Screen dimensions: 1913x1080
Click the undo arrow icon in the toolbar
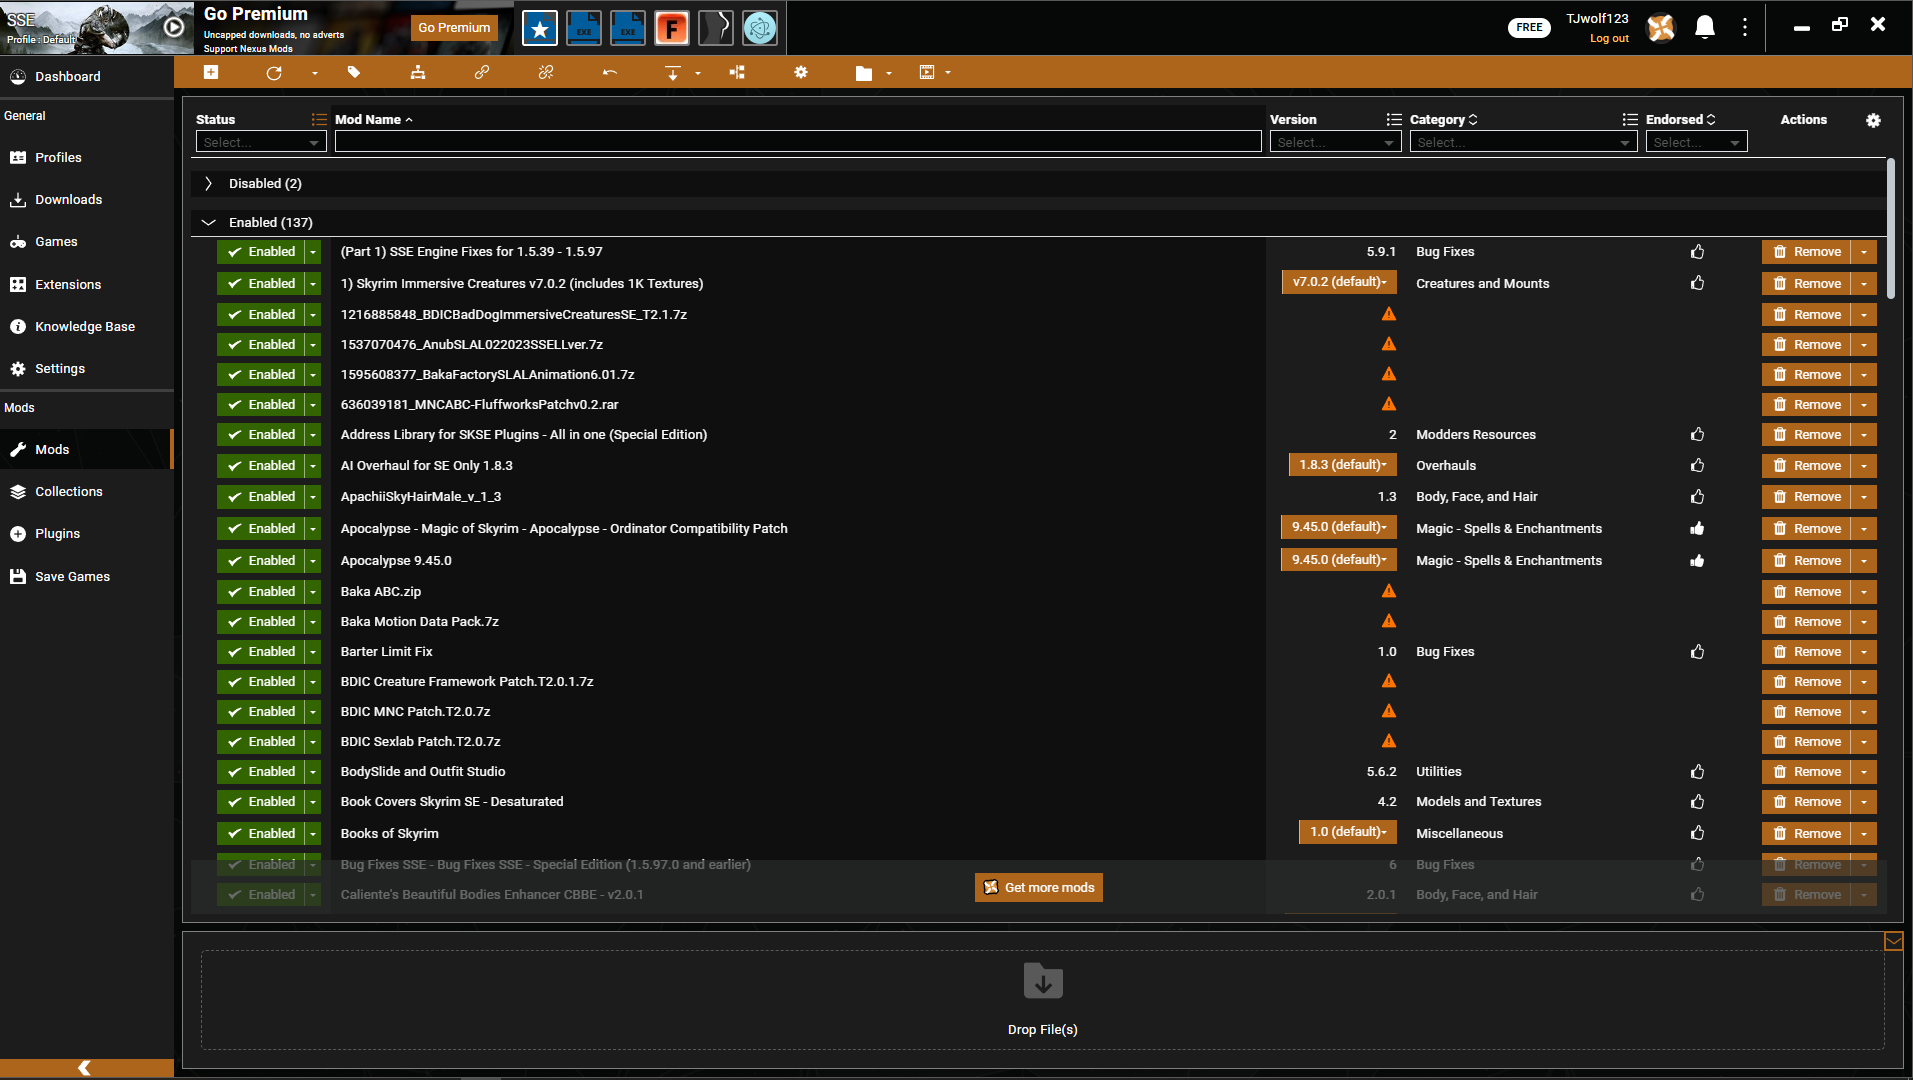pos(610,72)
